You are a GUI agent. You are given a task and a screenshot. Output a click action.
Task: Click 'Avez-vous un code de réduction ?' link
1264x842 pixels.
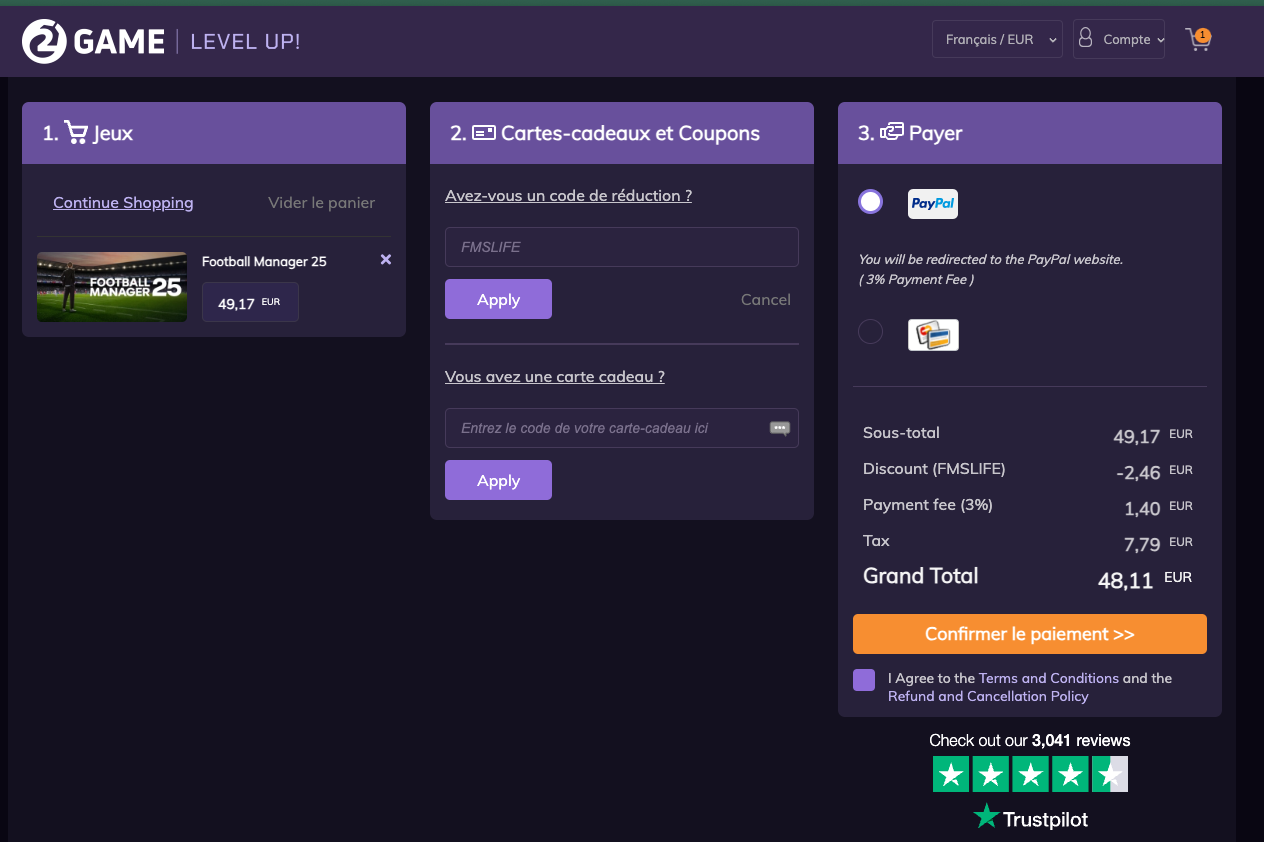coord(568,196)
